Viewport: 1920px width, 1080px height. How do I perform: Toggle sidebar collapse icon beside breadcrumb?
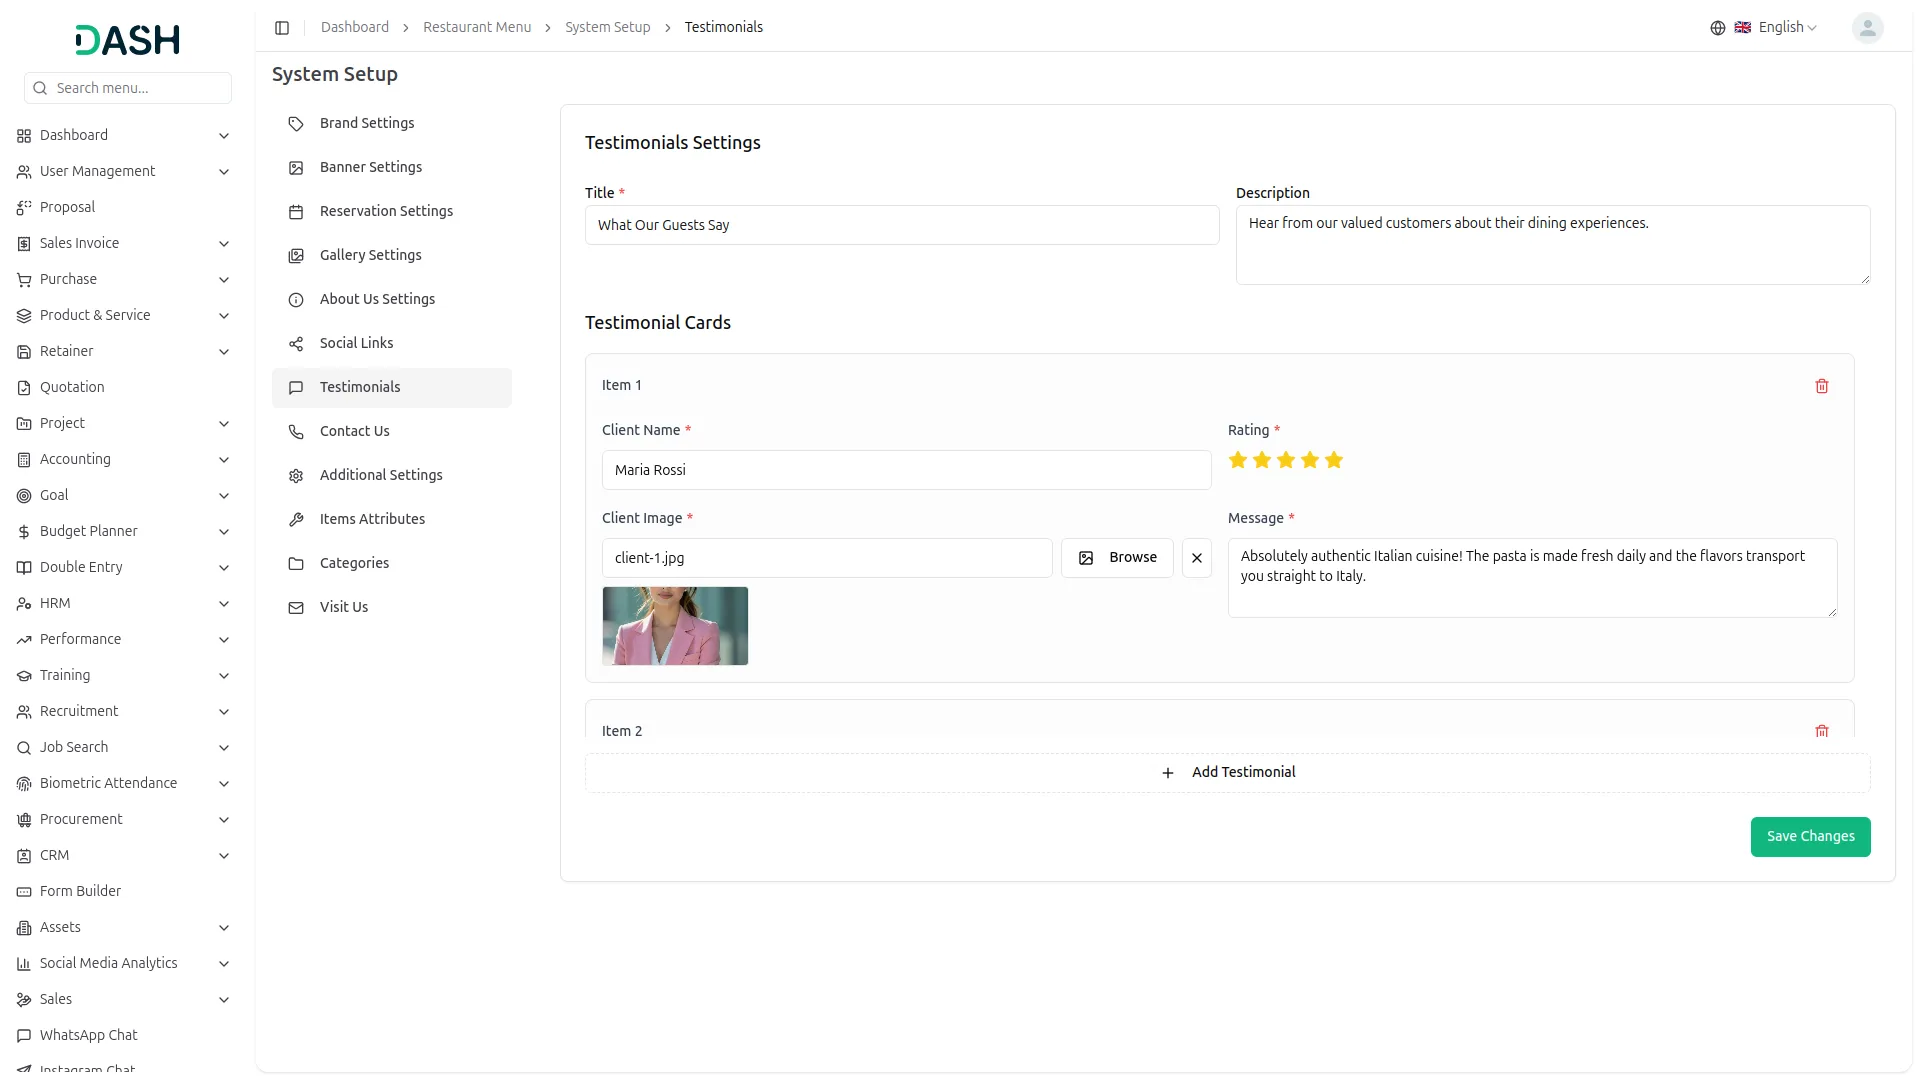coord(282,28)
